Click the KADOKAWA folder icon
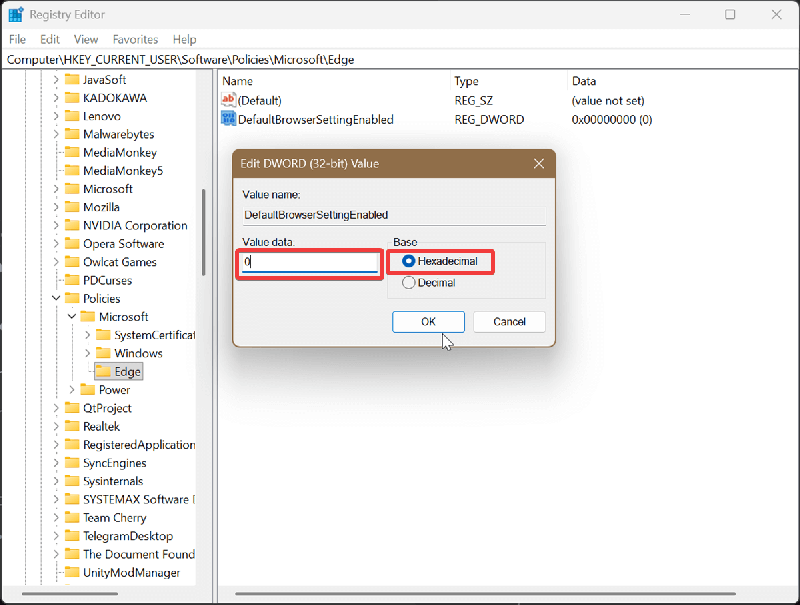The height and width of the screenshot is (605, 800). coord(72,98)
